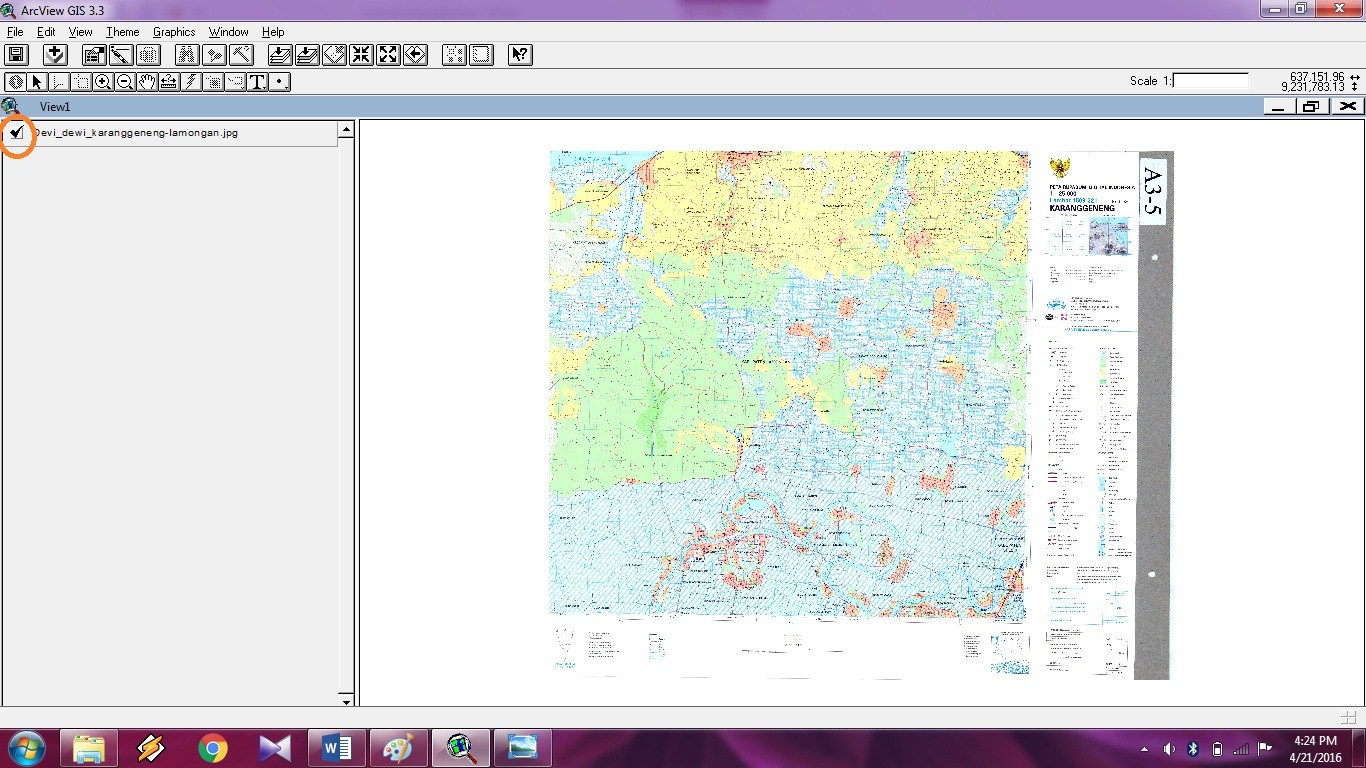Screen dimensions: 1366x768
Task: Open Winamp from the taskbar
Action: point(151,748)
